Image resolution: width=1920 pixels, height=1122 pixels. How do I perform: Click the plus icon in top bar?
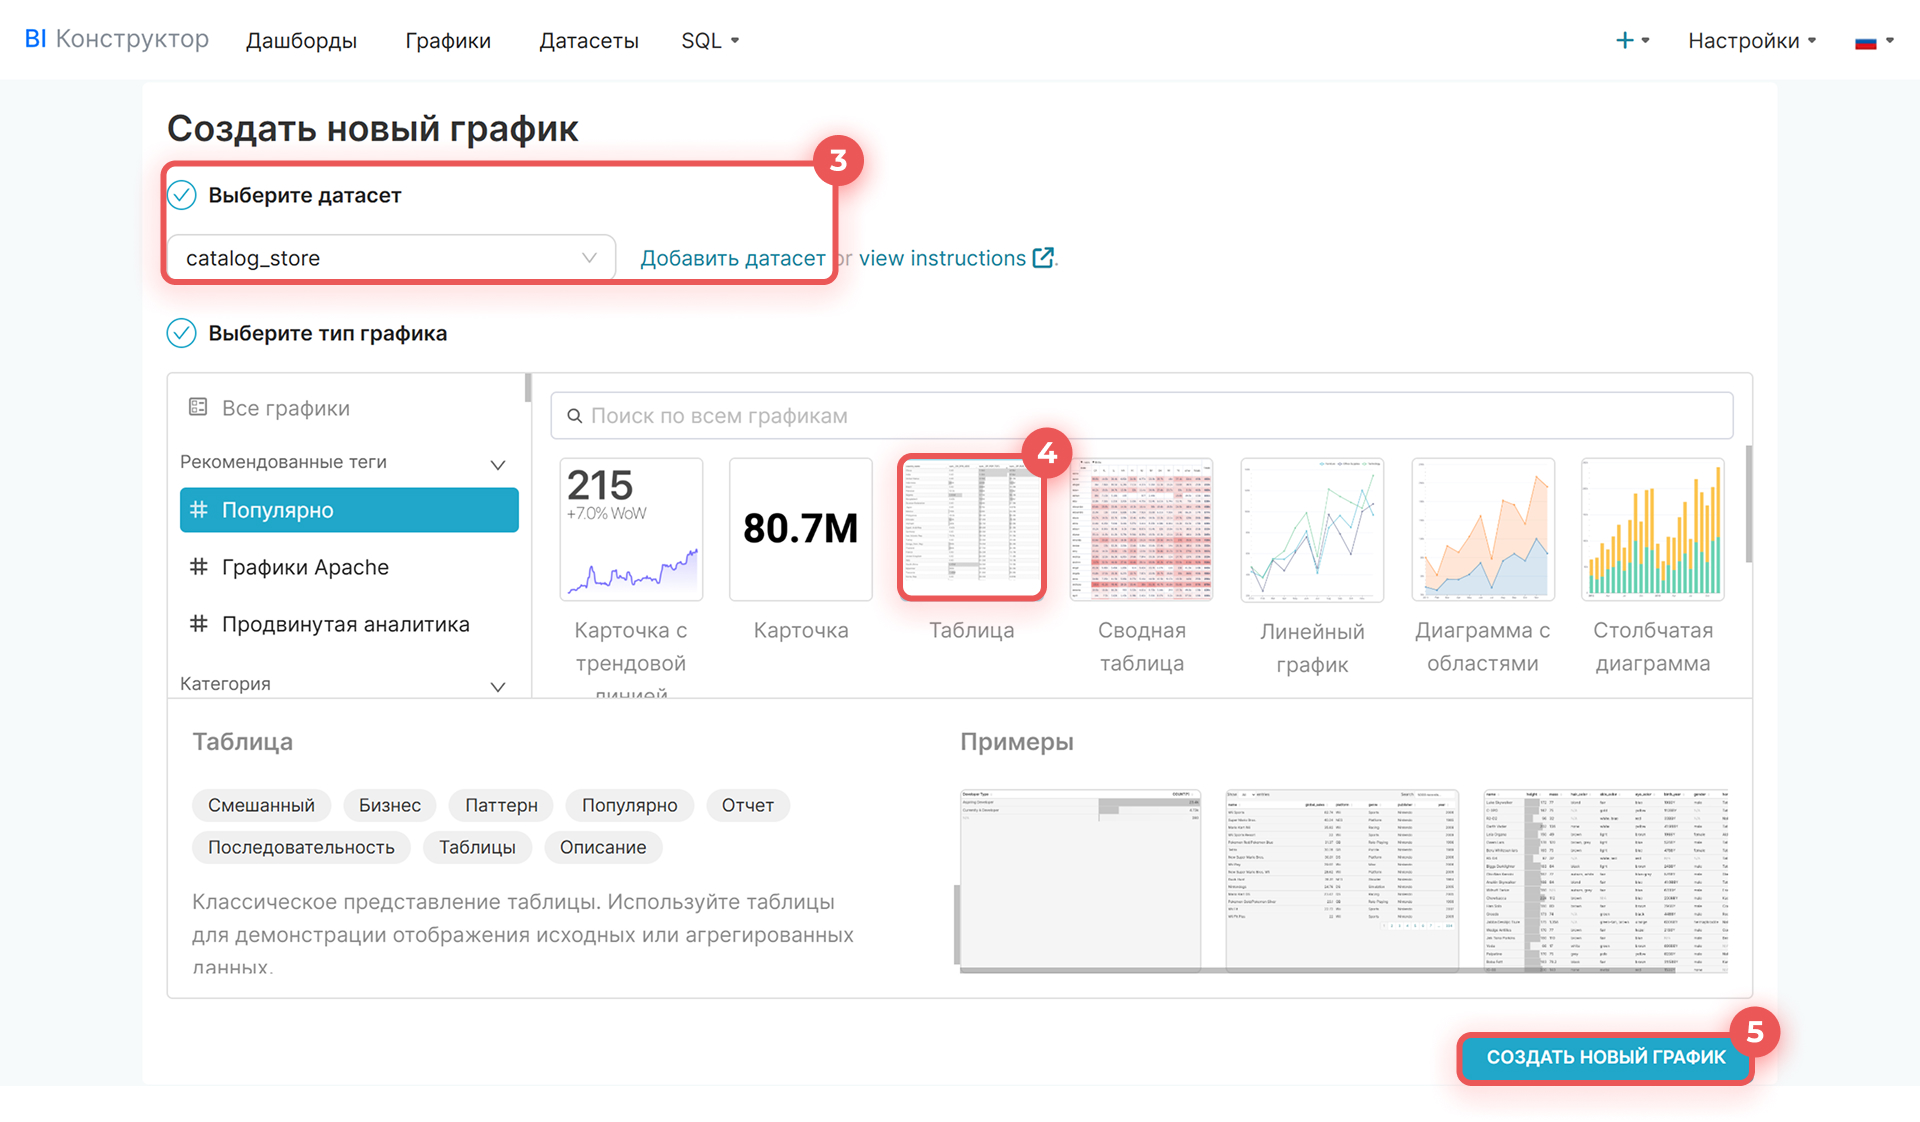point(1625,40)
